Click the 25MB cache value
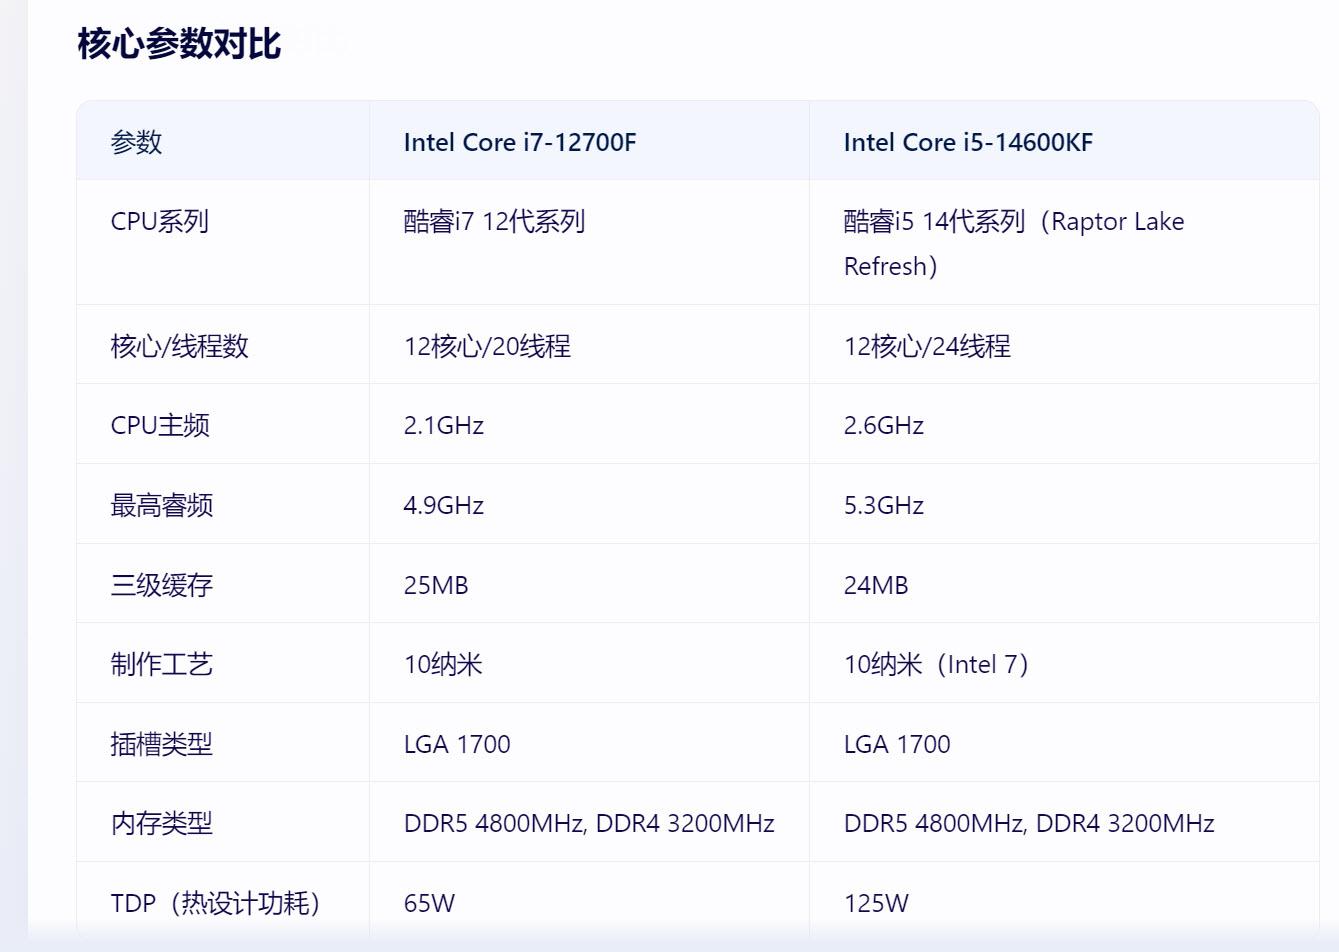Screen dimensions: 1339x952 click(x=436, y=585)
